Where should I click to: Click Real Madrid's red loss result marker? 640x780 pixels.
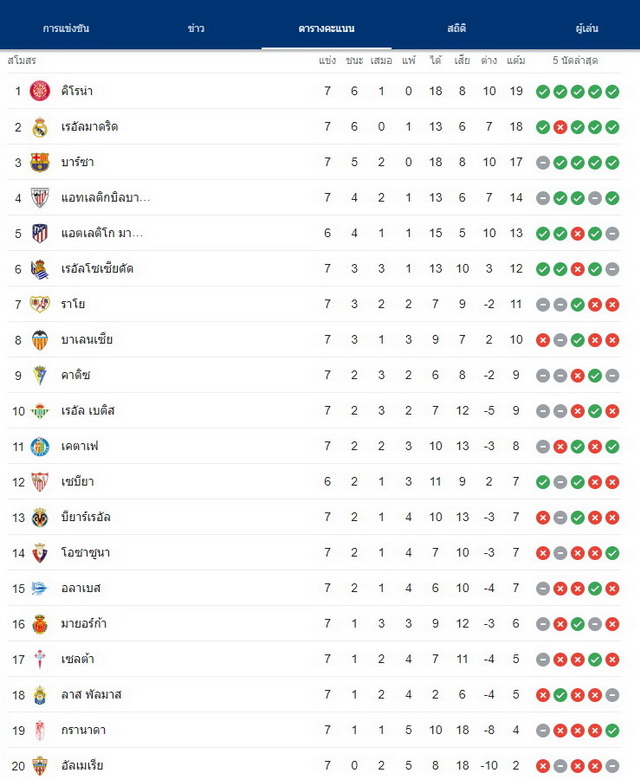(560, 127)
